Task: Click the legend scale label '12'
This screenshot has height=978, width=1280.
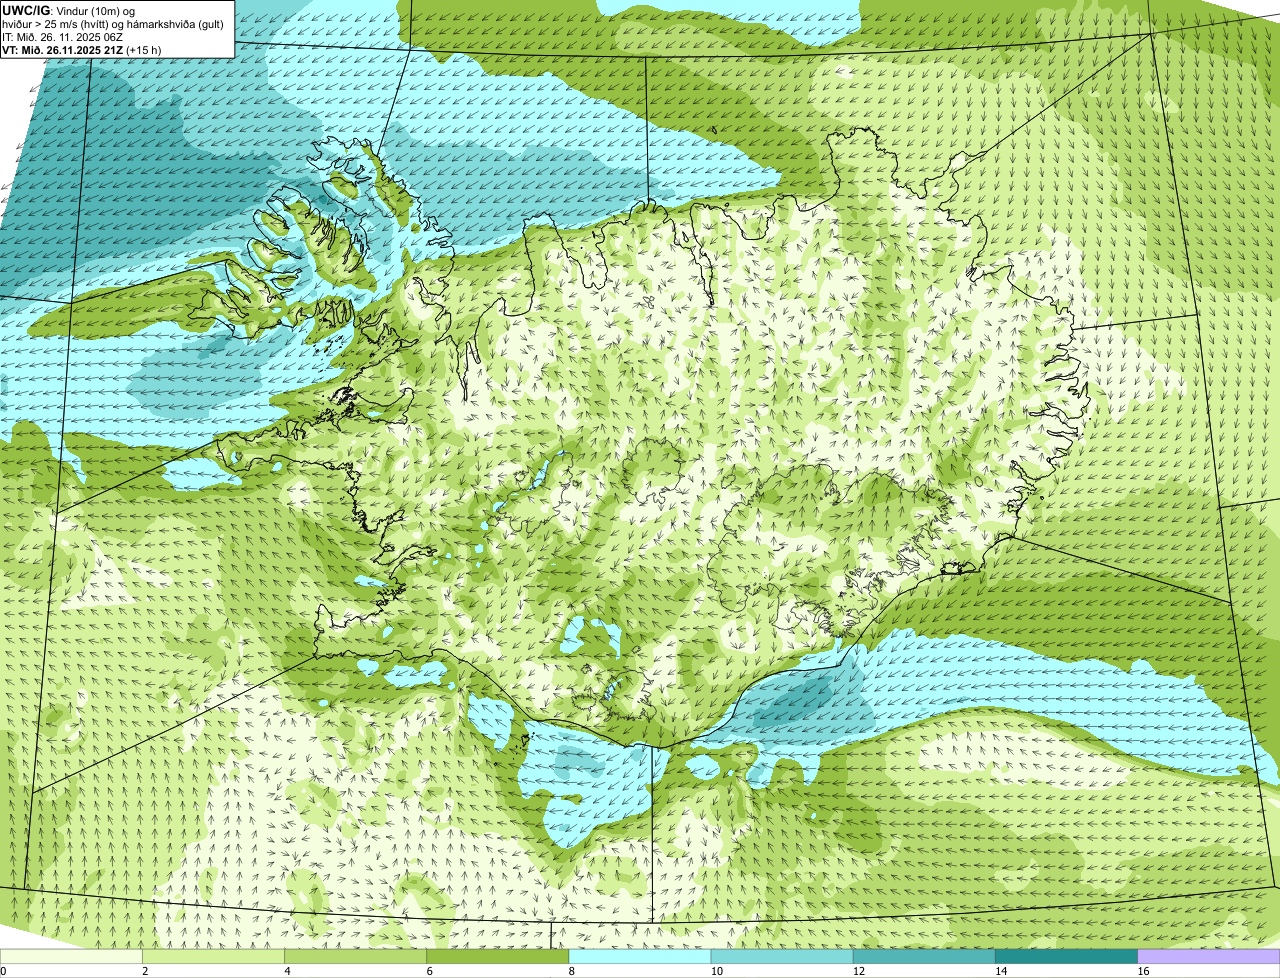Action: tap(859, 971)
